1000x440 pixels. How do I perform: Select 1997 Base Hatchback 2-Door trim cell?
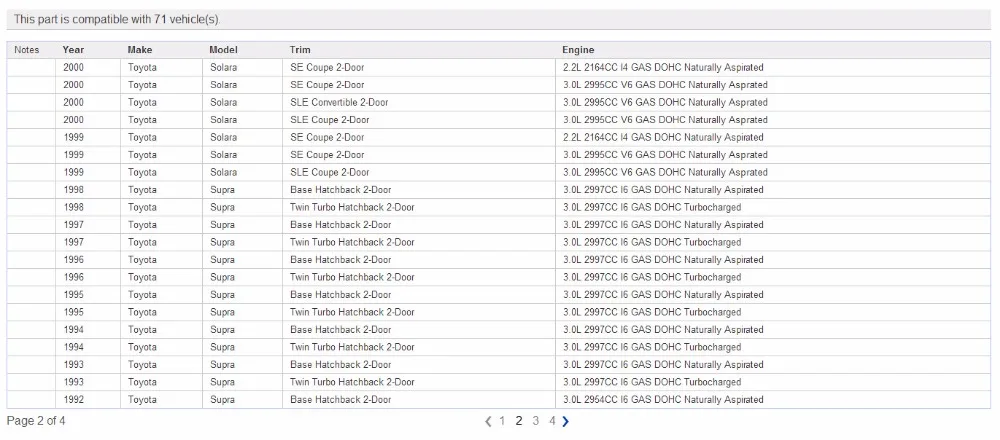tap(418, 225)
